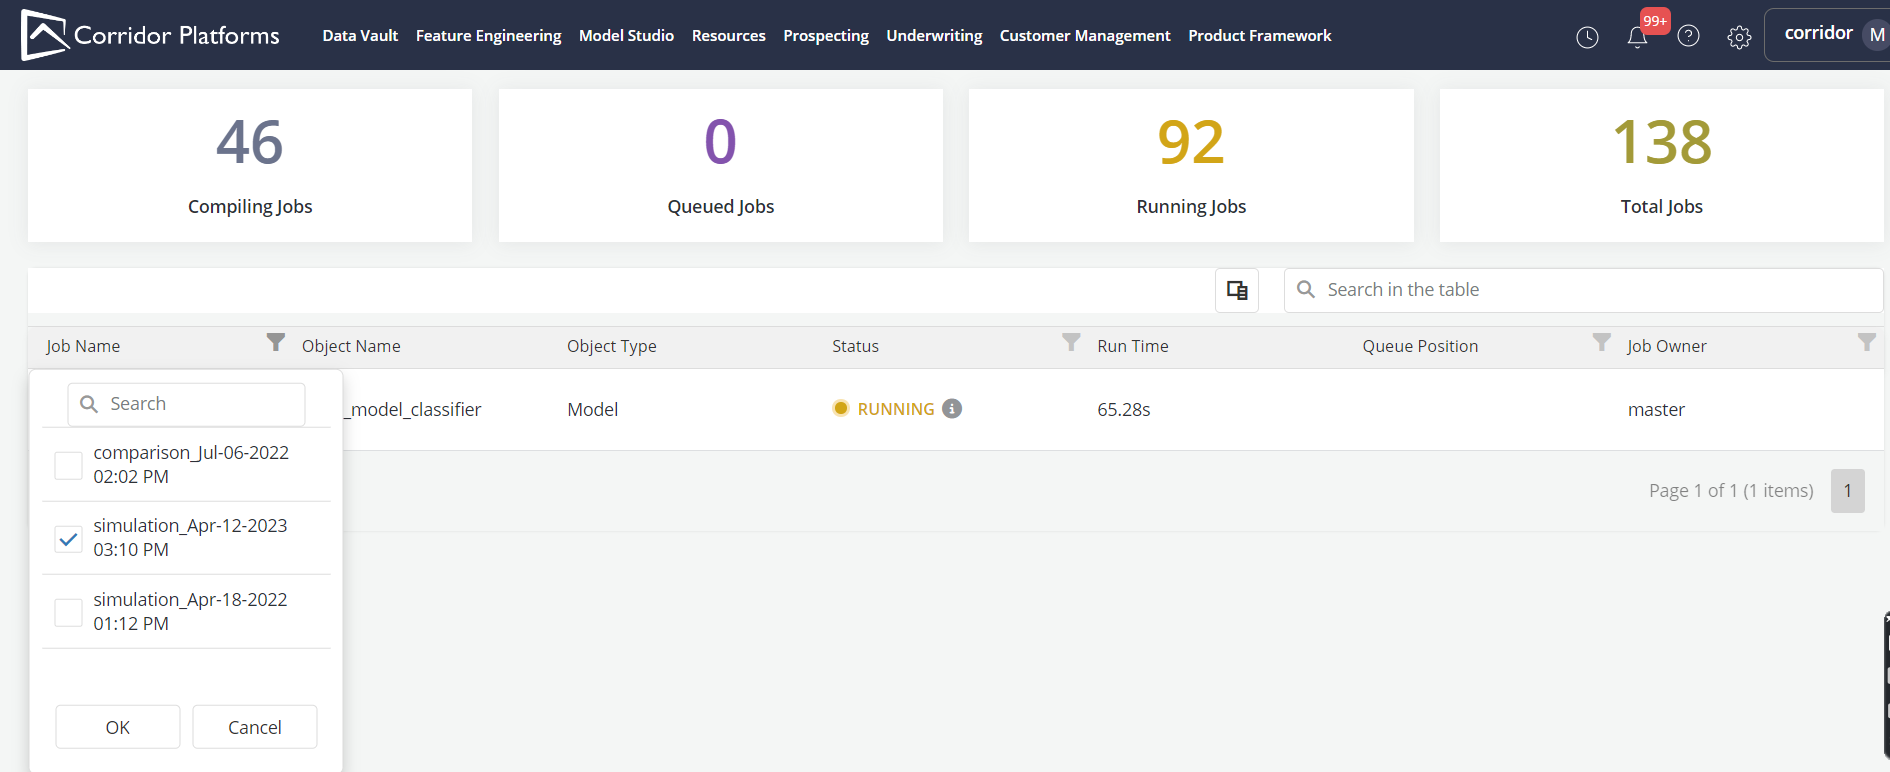Open the Model Studio menu
This screenshot has width=1890, height=772.
(x=626, y=36)
